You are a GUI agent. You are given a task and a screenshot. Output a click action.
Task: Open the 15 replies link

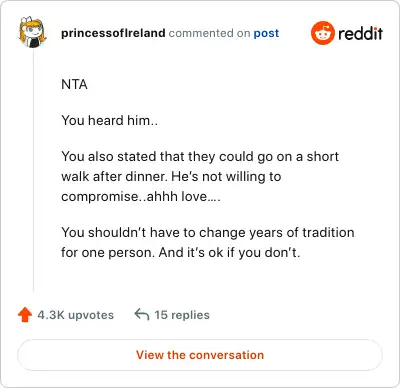[182, 315]
